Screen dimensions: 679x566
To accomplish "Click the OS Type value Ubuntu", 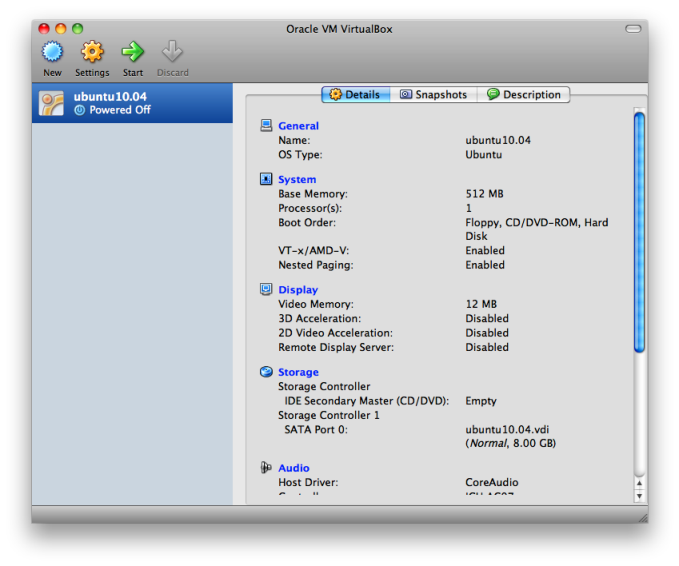I will coord(484,155).
